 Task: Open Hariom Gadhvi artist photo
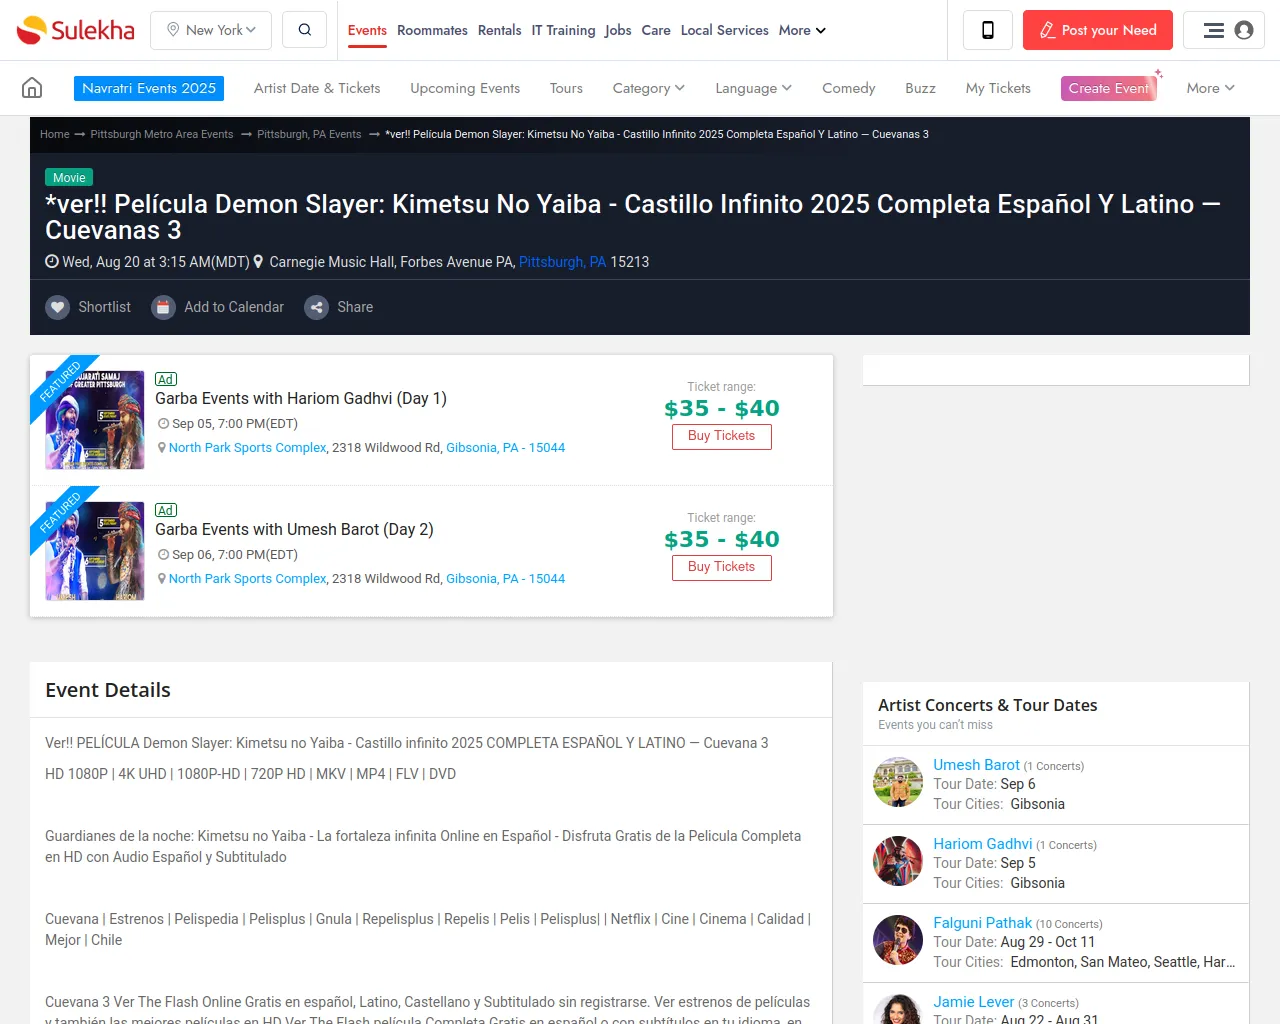point(898,861)
